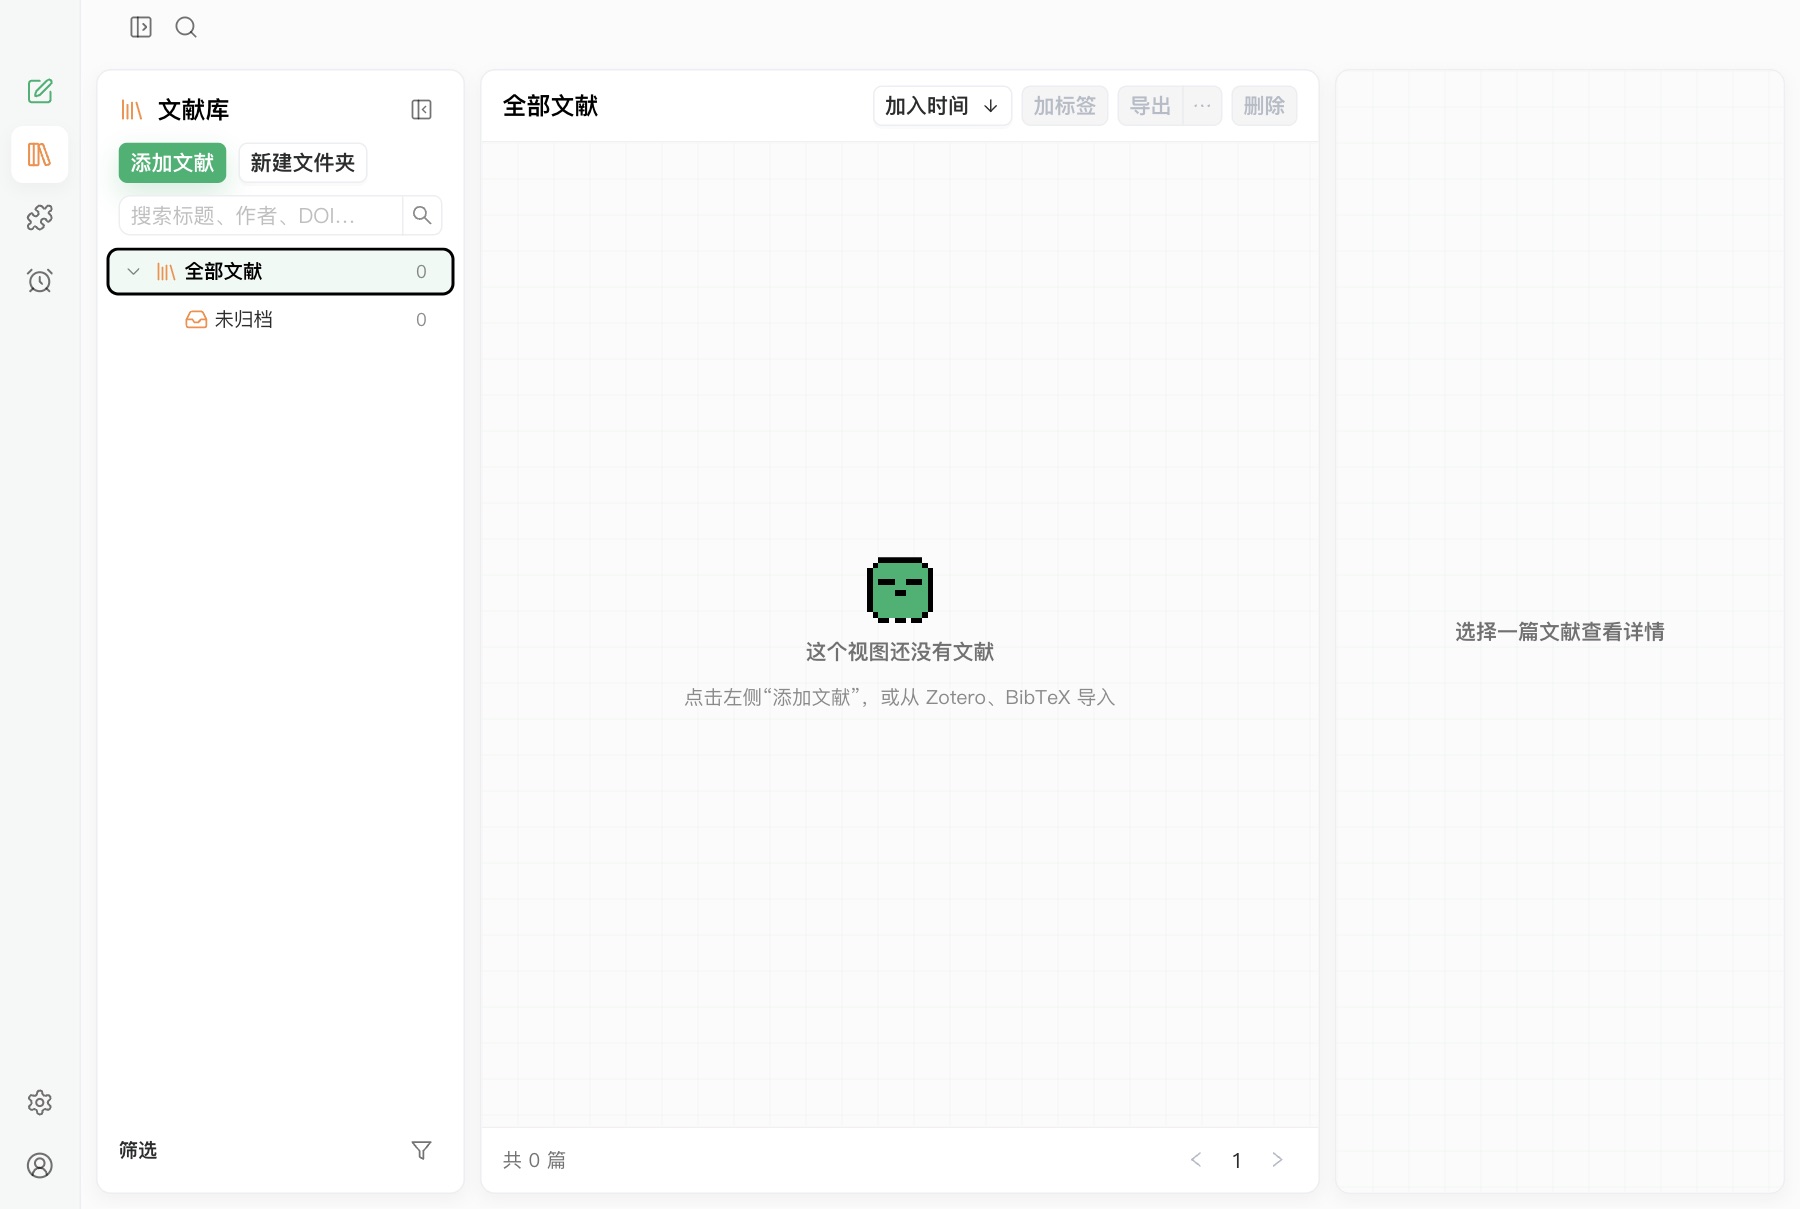This screenshot has width=1800, height=1209.
Task: Click the 导出 button
Action: 1150,106
